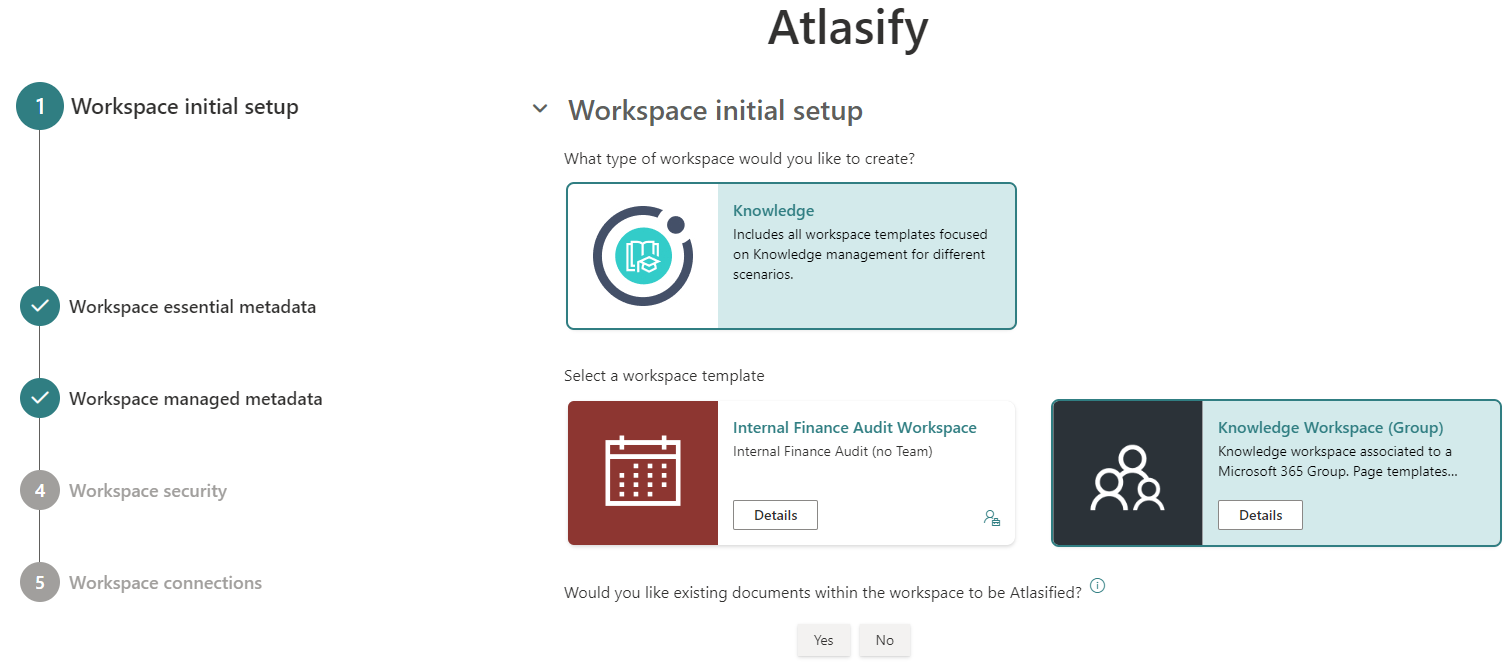The height and width of the screenshot is (666, 1507).
Task: Click 'What type of workspace' question text
Action: click(740, 159)
